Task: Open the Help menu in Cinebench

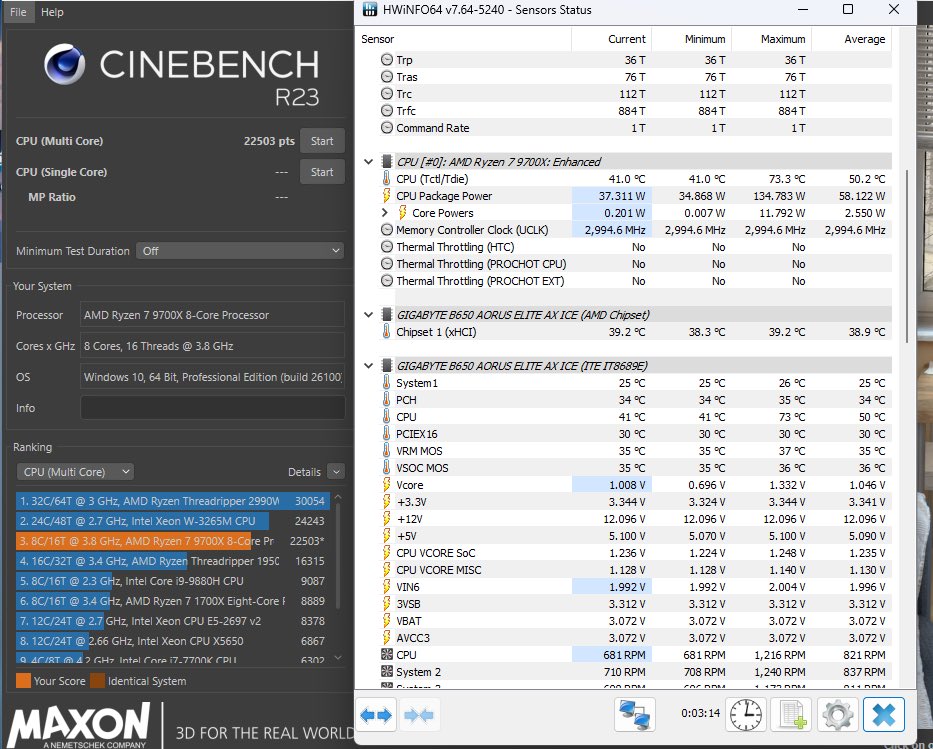Action: [52, 12]
